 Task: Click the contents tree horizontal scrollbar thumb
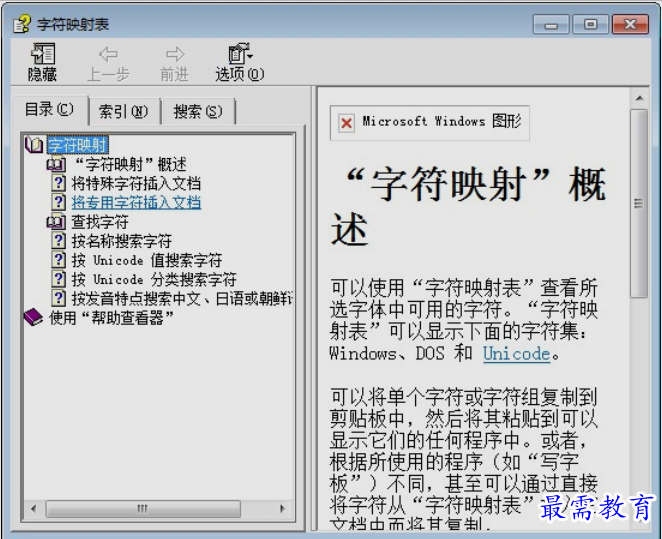coord(143,509)
